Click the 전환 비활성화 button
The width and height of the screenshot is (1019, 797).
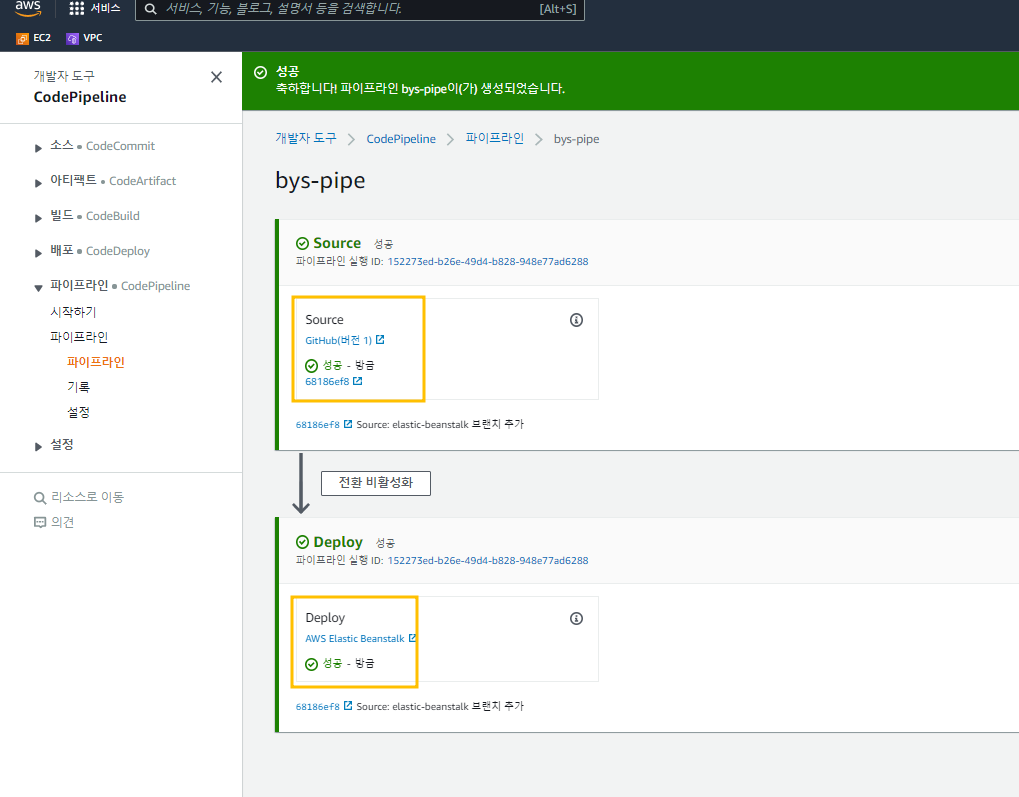tap(376, 483)
